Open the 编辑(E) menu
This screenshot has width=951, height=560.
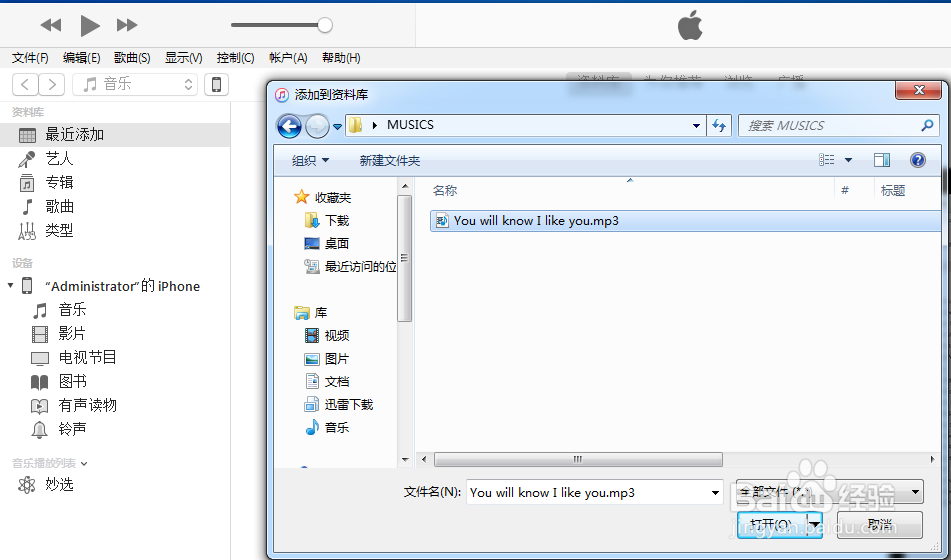(x=81, y=58)
